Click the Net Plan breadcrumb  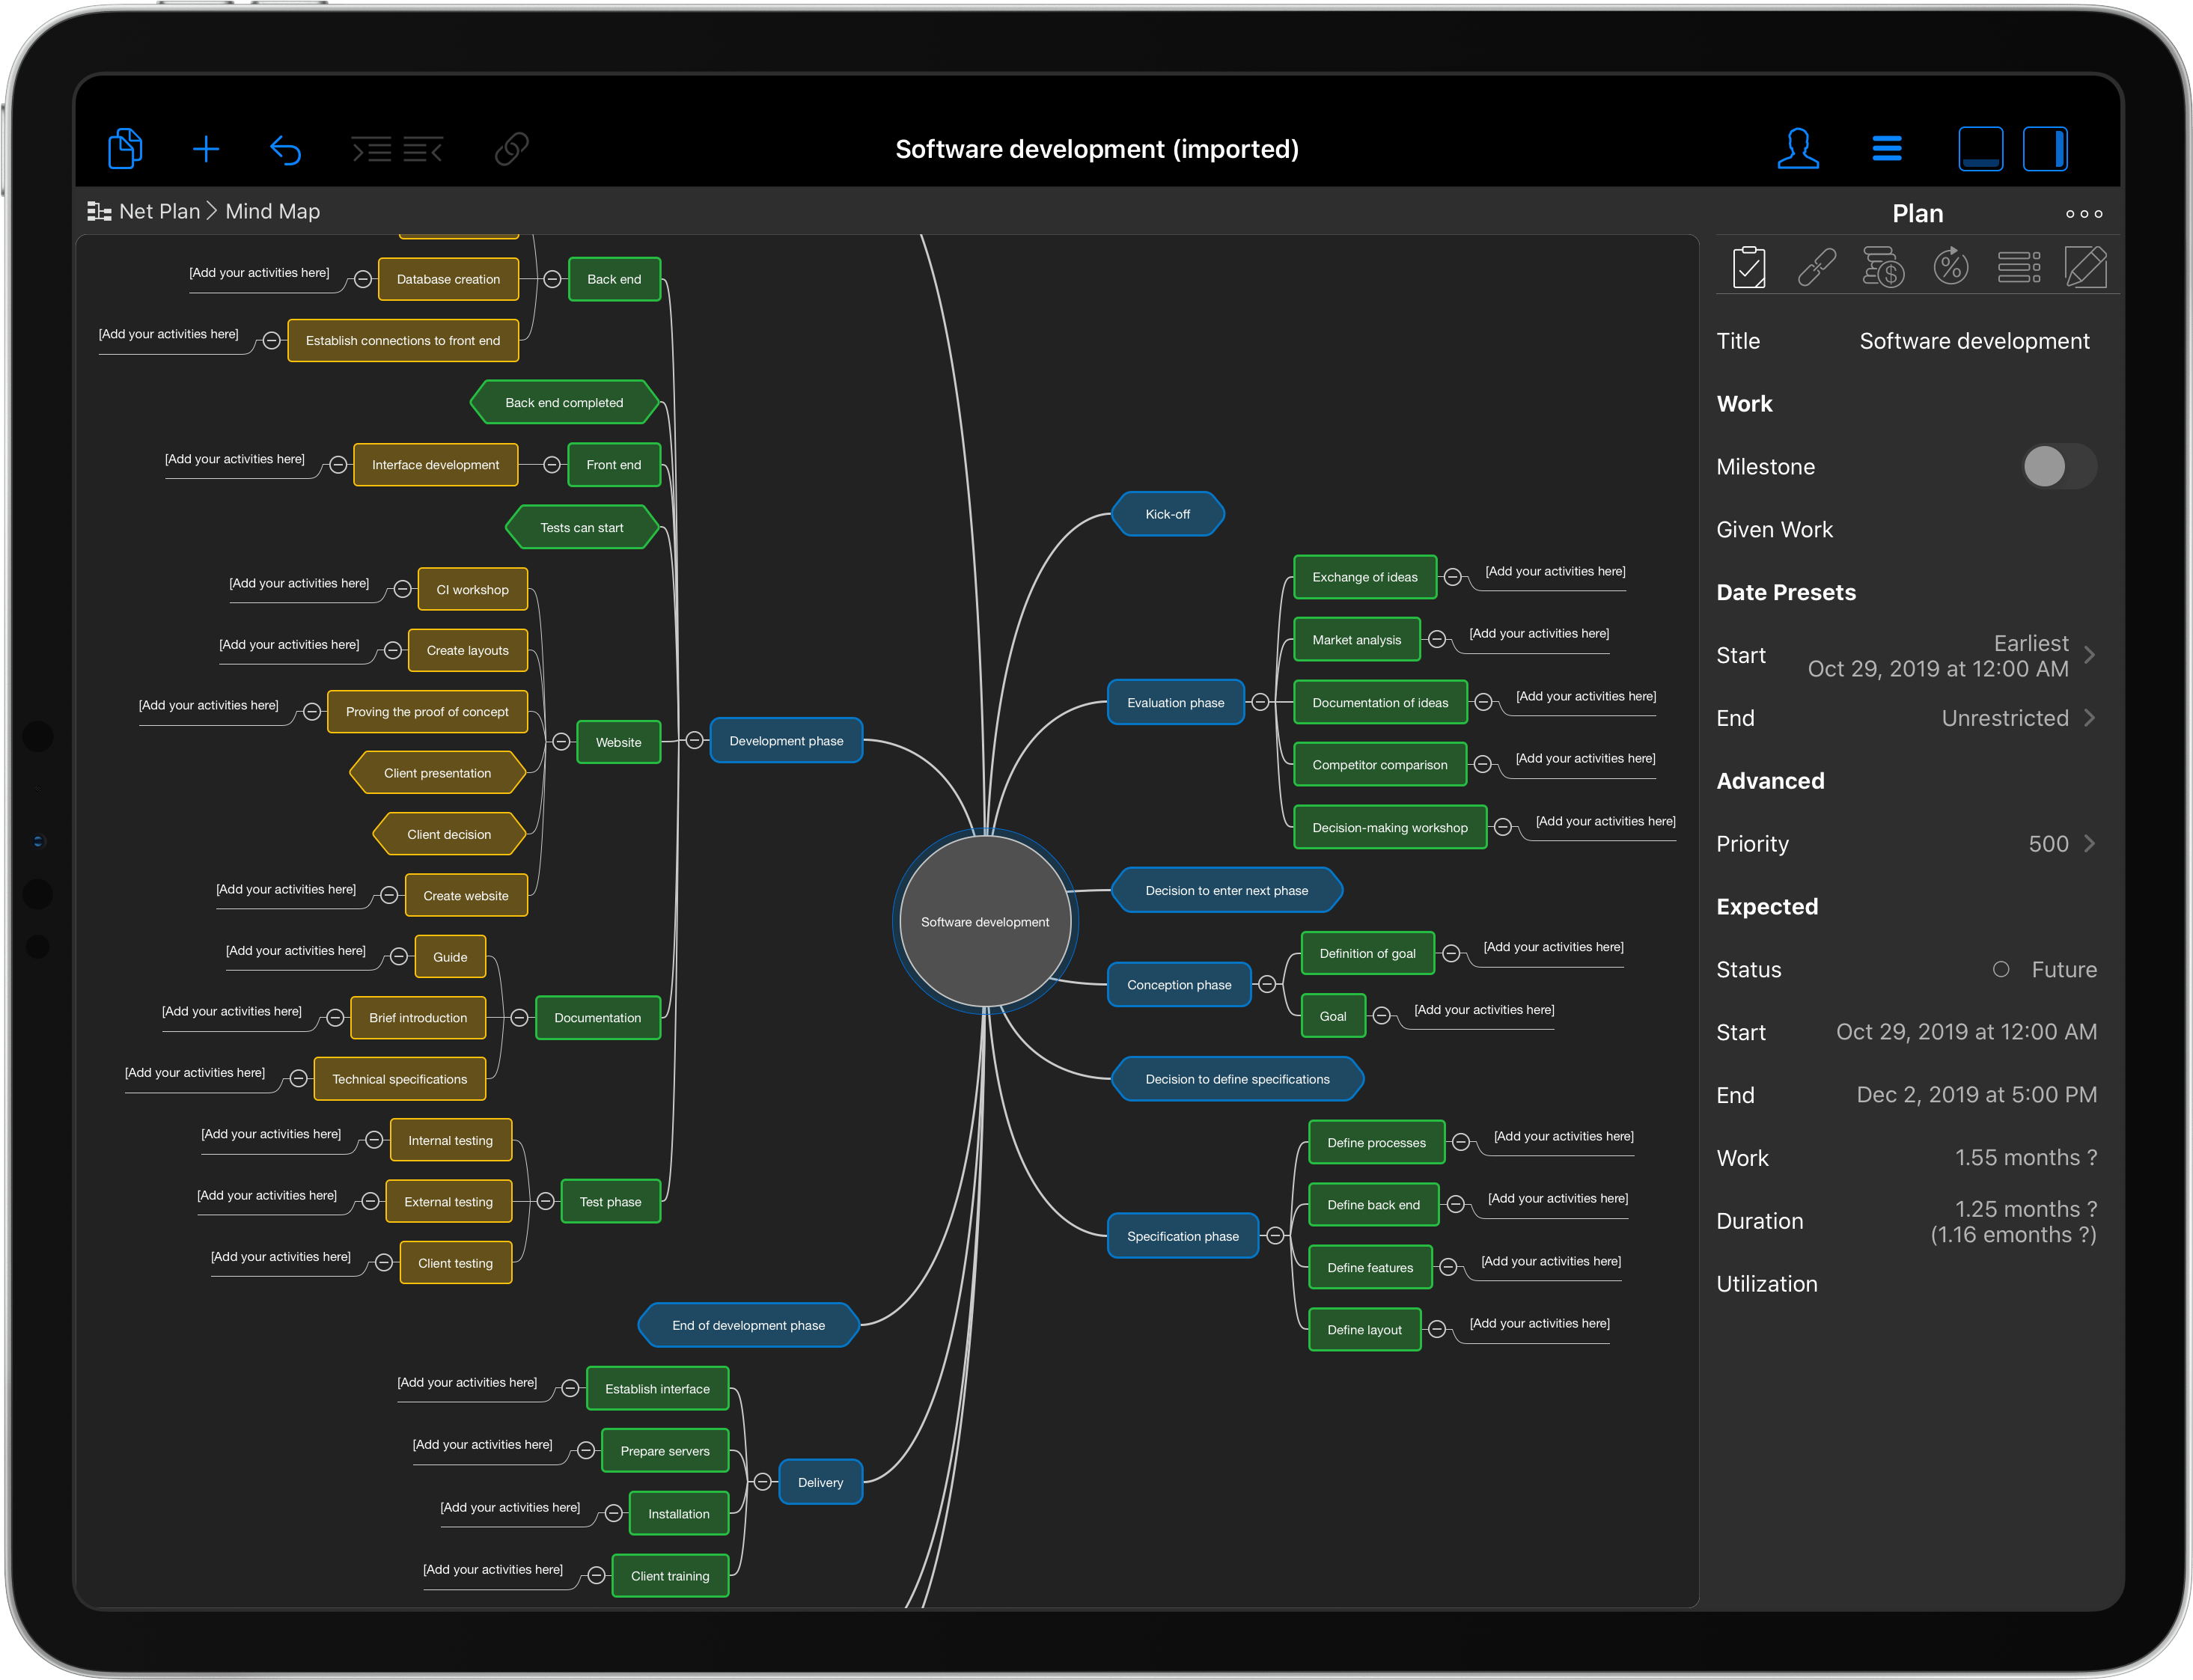click(159, 212)
